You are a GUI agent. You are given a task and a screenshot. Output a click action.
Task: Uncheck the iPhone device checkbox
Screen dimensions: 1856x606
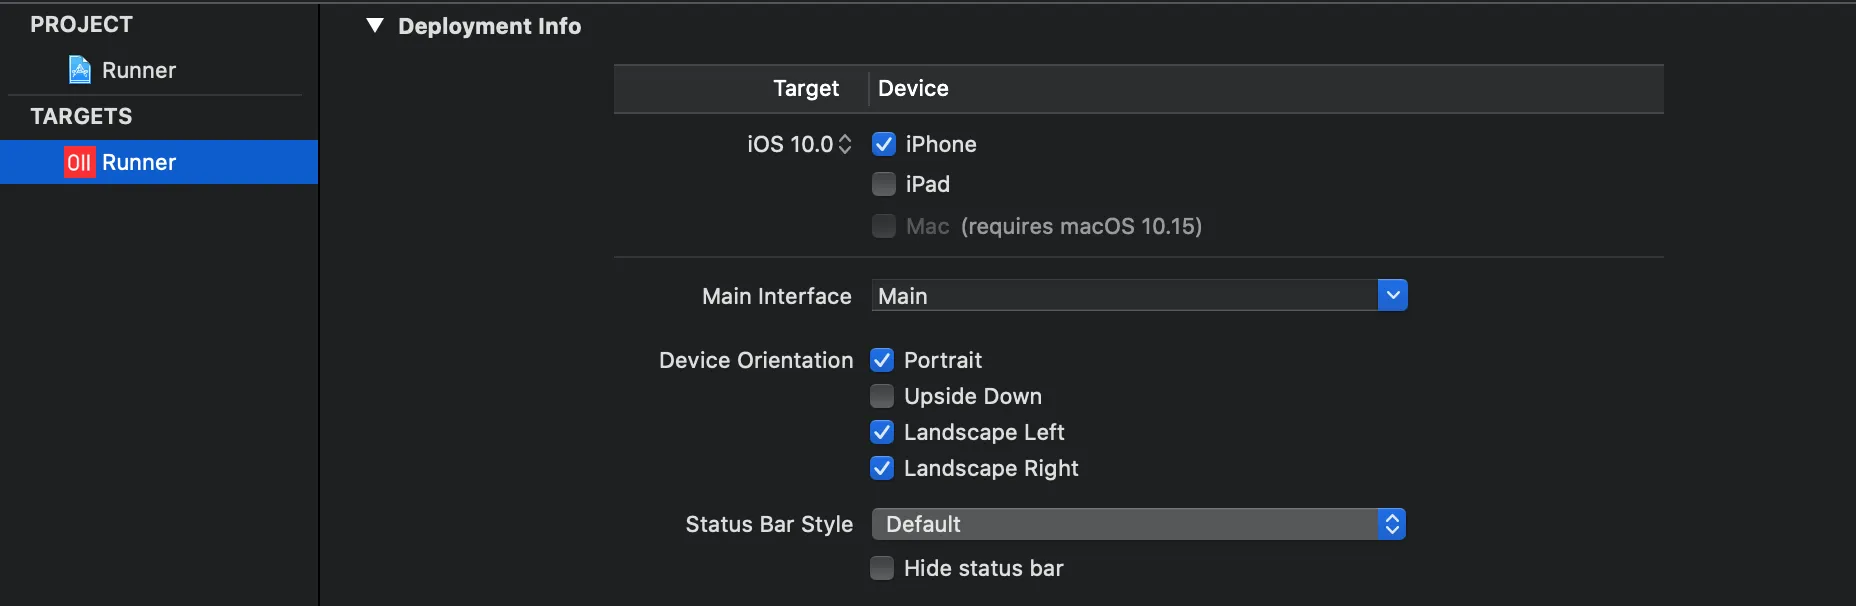coord(884,144)
